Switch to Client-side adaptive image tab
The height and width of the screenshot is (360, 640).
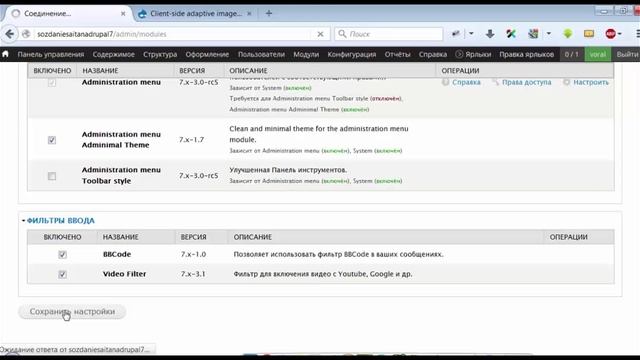click(196, 13)
